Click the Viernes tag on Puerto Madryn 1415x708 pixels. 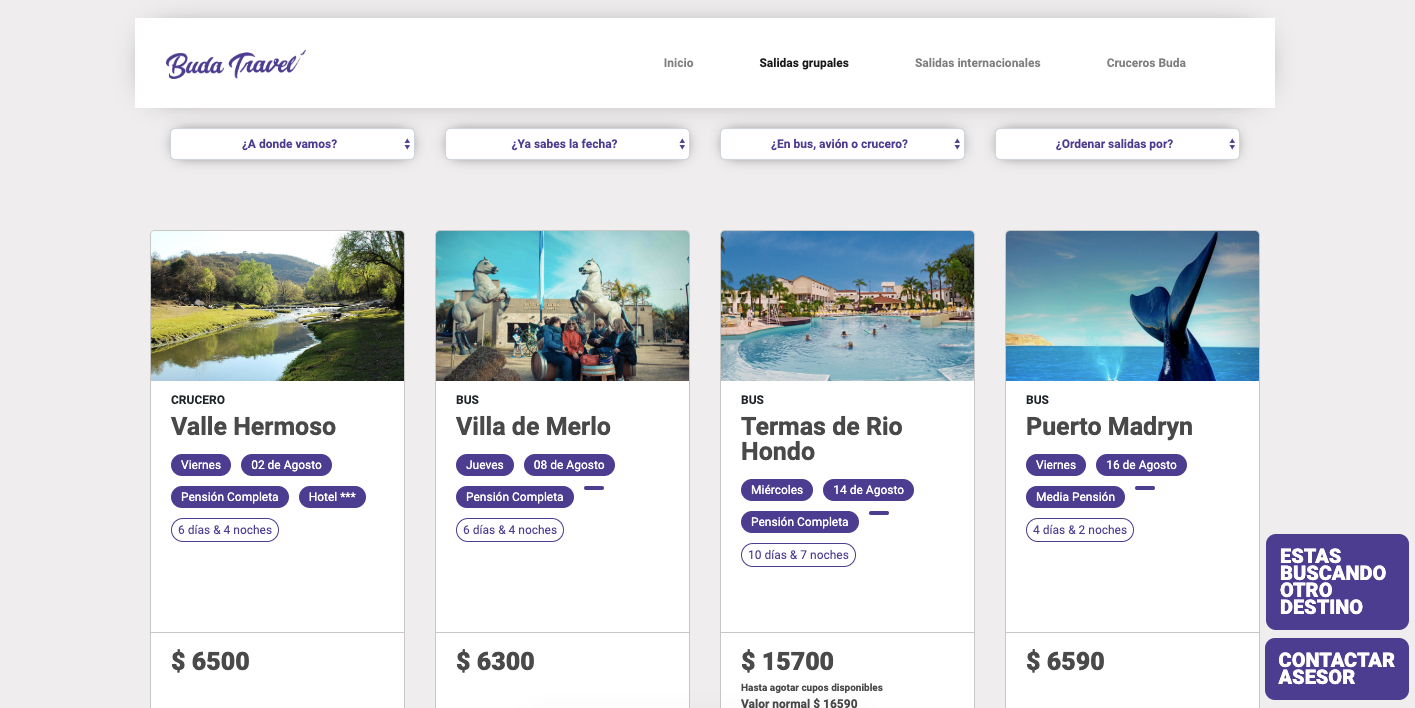pyautogui.click(x=1056, y=465)
